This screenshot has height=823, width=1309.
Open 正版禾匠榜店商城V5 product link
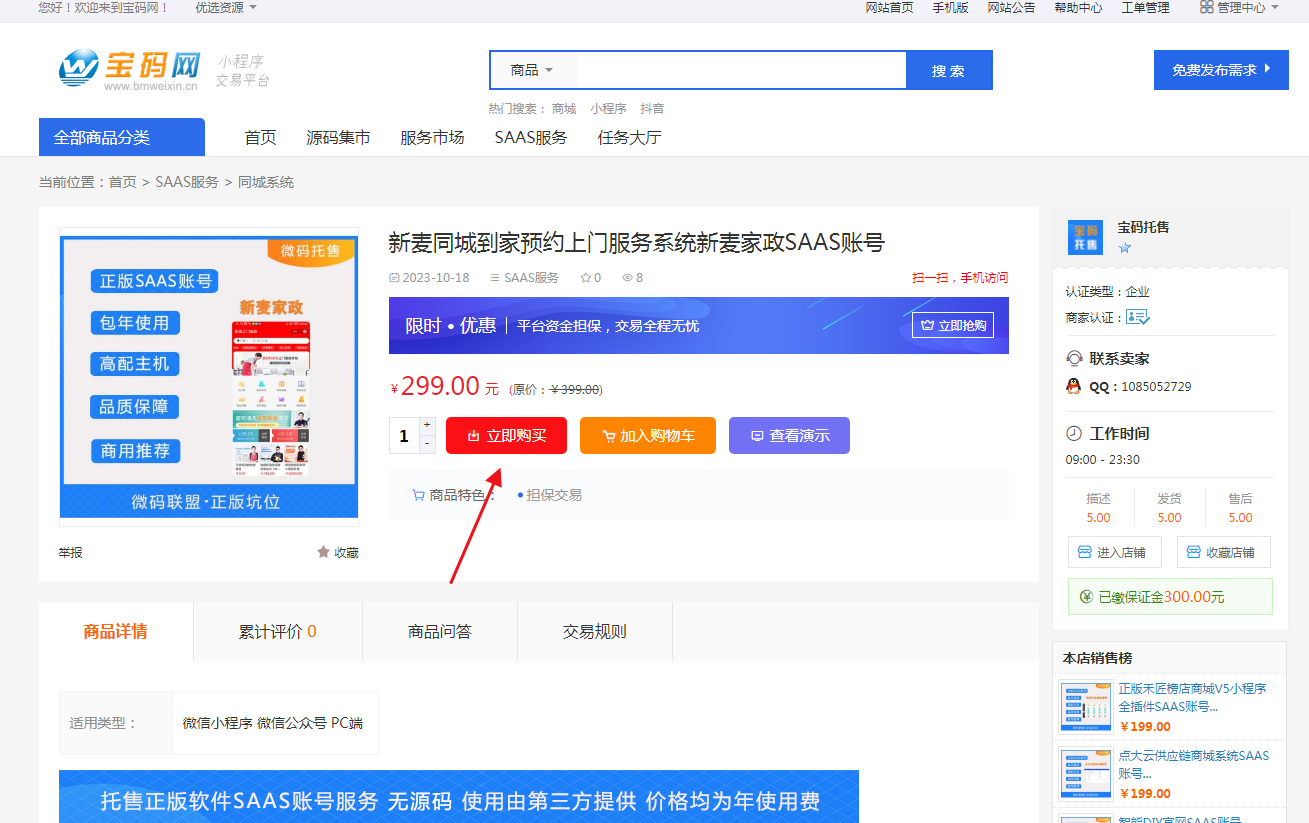click(x=1192, y=697)
